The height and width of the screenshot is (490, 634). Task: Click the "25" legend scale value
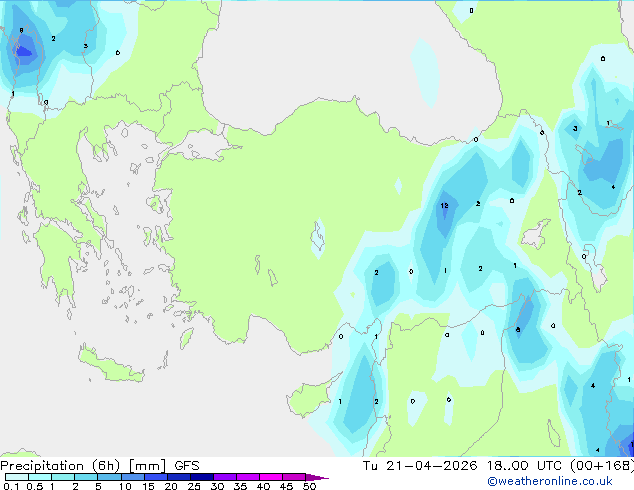(194, 486)
